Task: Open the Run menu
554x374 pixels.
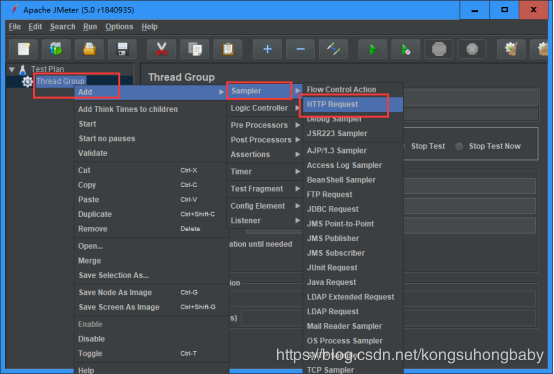Action: click(90, 27)
